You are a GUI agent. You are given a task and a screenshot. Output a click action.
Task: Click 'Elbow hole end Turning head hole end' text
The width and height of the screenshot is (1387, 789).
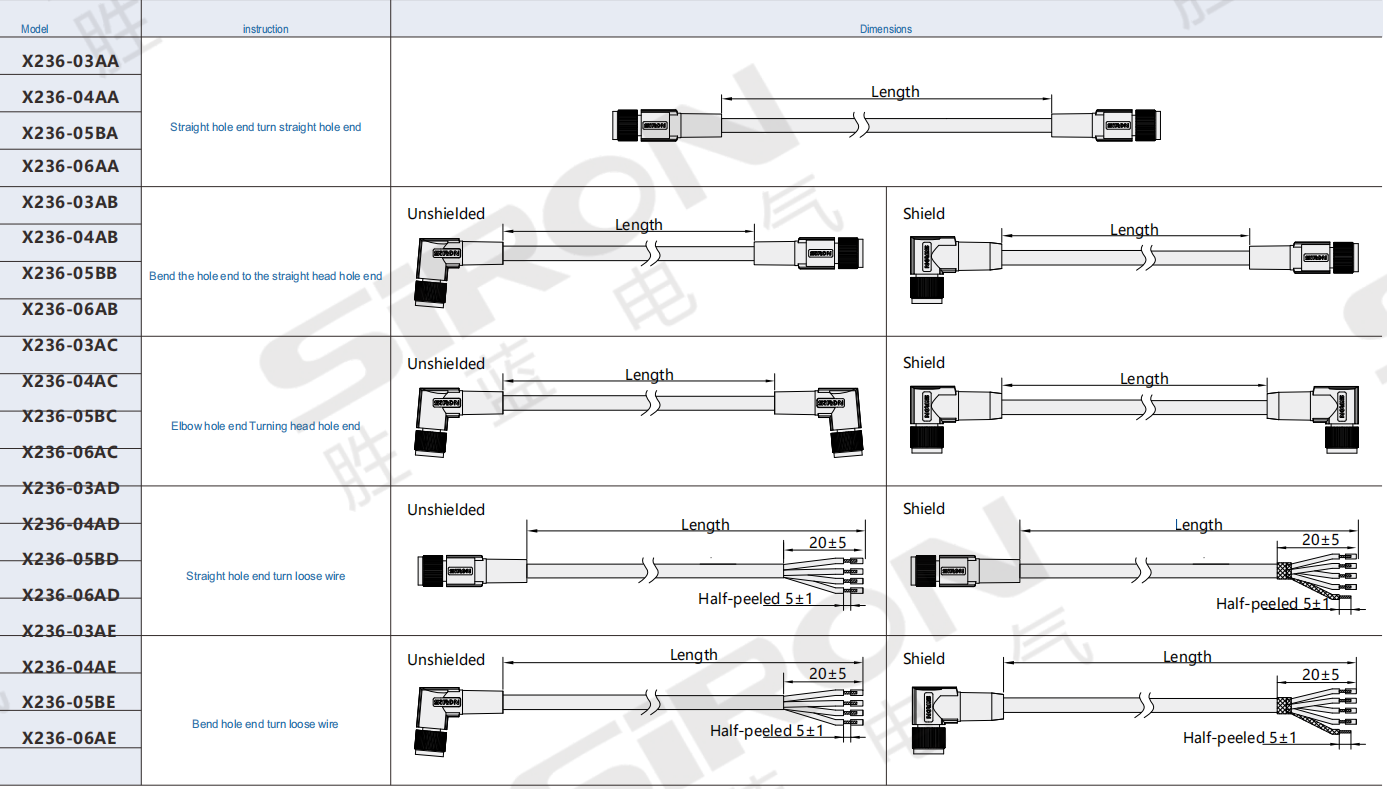(265, 426)
